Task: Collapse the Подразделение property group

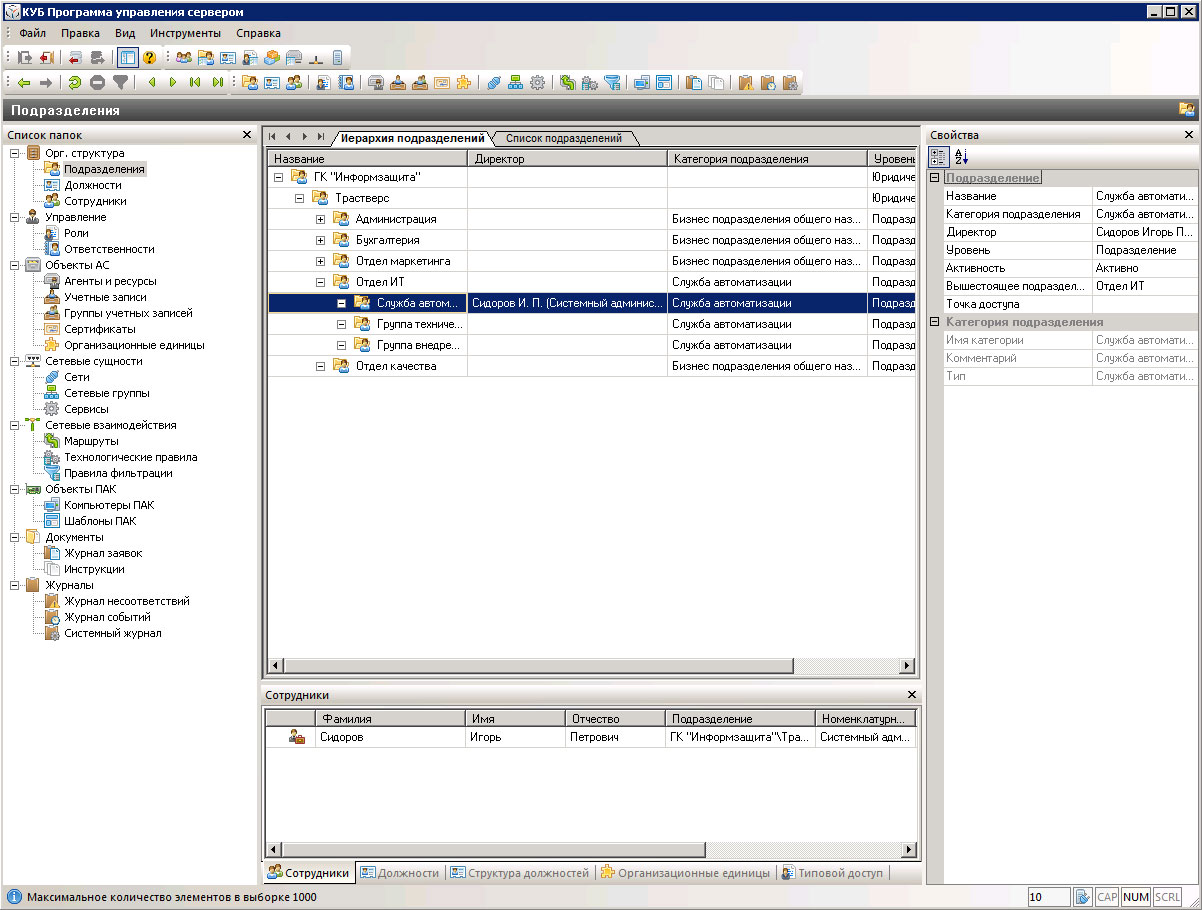Action: coord(934,178)
